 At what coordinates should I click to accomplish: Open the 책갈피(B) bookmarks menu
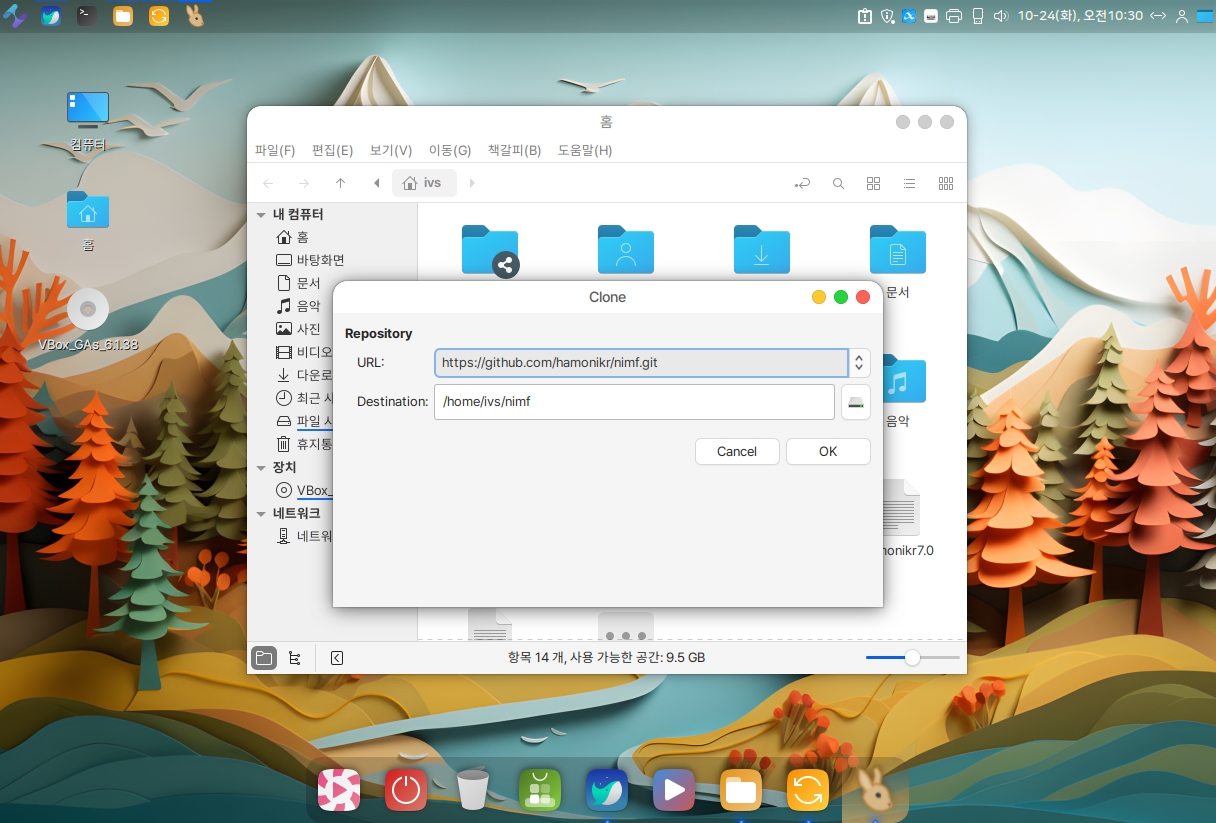(514, 151)
